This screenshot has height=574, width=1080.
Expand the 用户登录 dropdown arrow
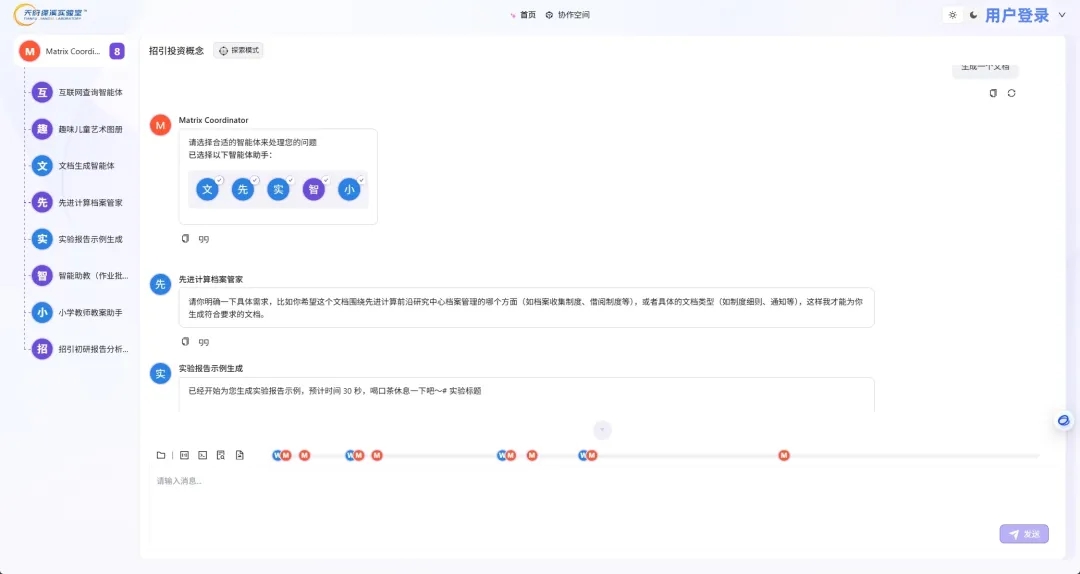coord(1061,15)
